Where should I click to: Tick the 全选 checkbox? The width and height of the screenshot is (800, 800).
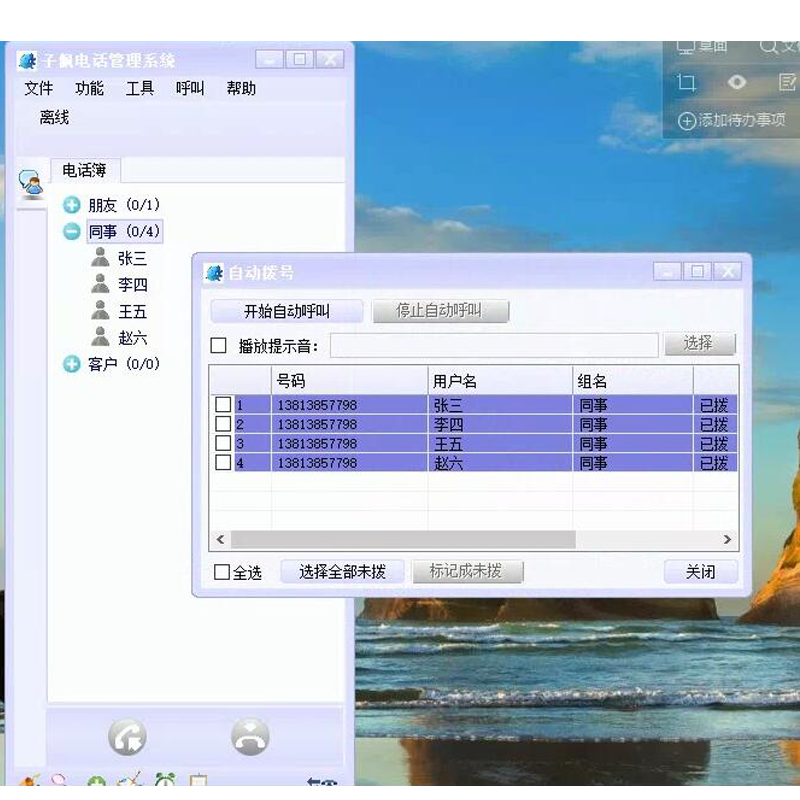point(222,572)
